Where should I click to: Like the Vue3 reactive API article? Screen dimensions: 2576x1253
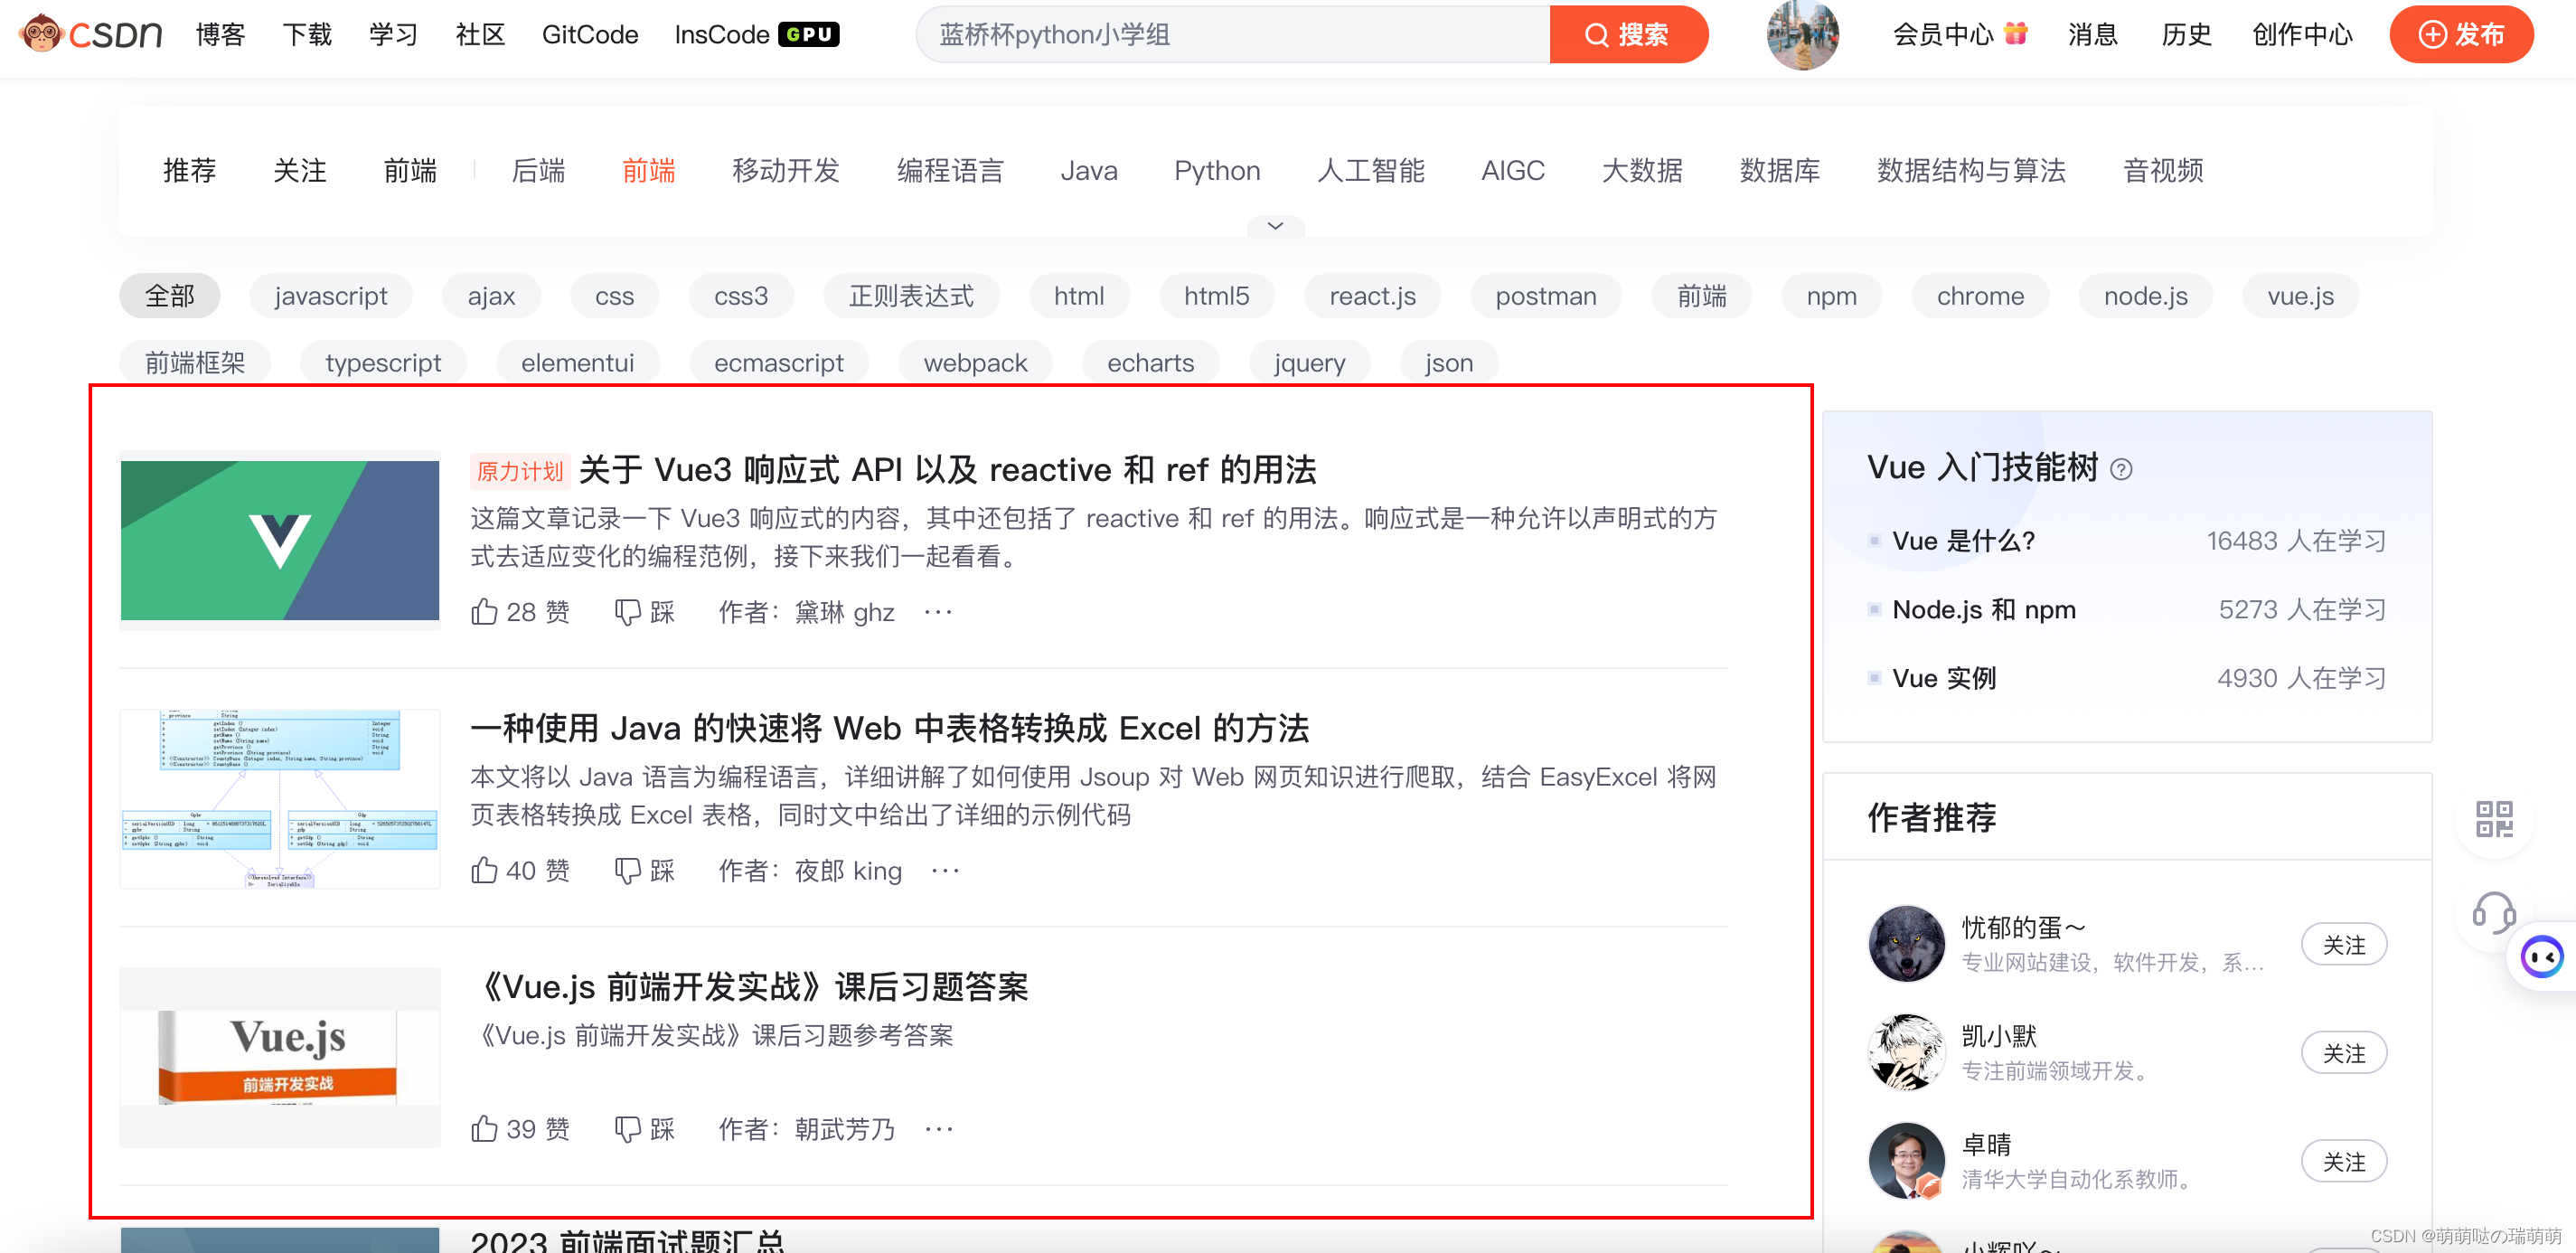(485, 612)
